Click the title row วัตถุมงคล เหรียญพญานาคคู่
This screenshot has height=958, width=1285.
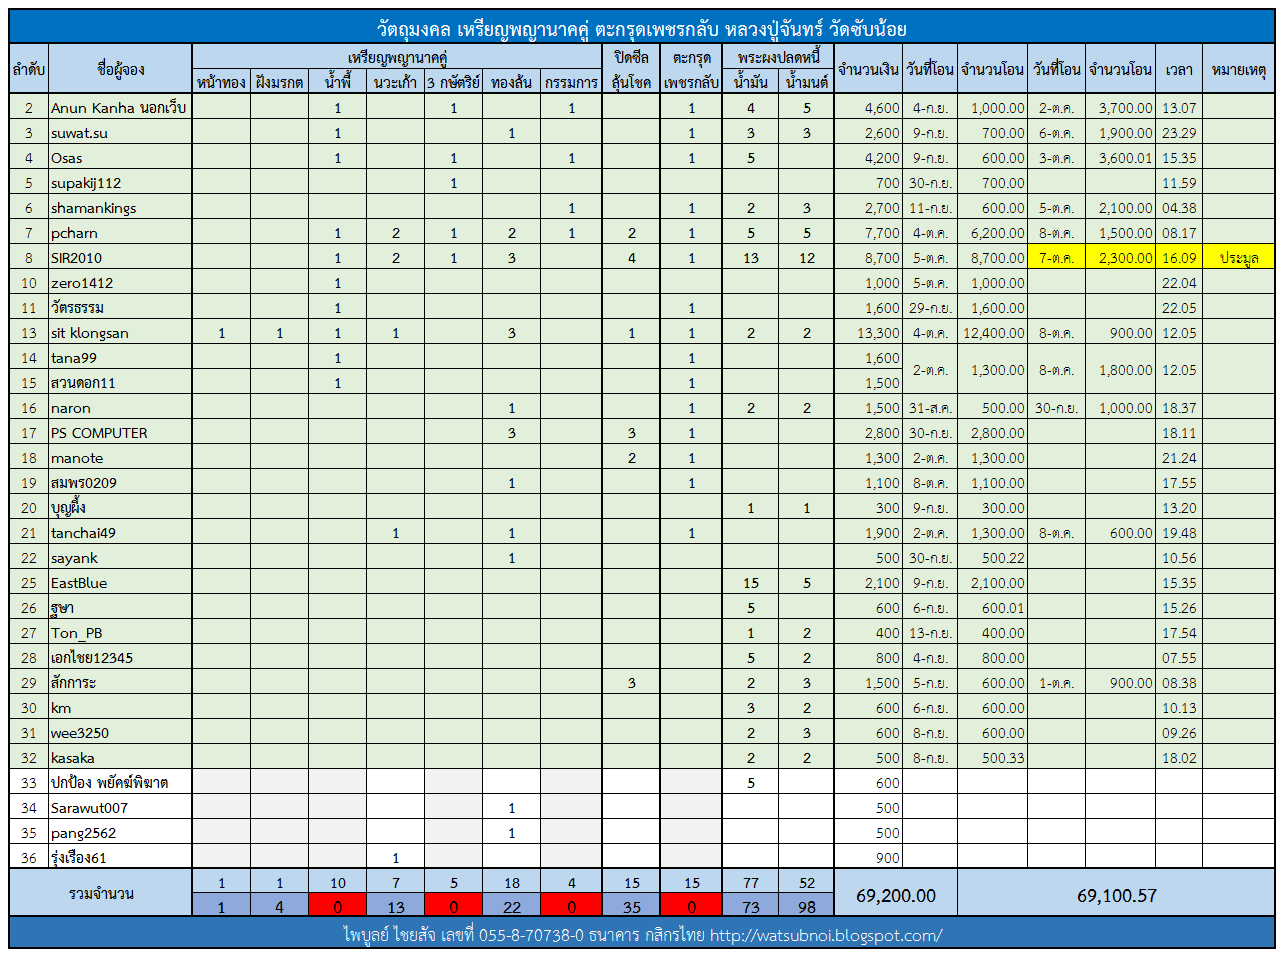point(642,28)
